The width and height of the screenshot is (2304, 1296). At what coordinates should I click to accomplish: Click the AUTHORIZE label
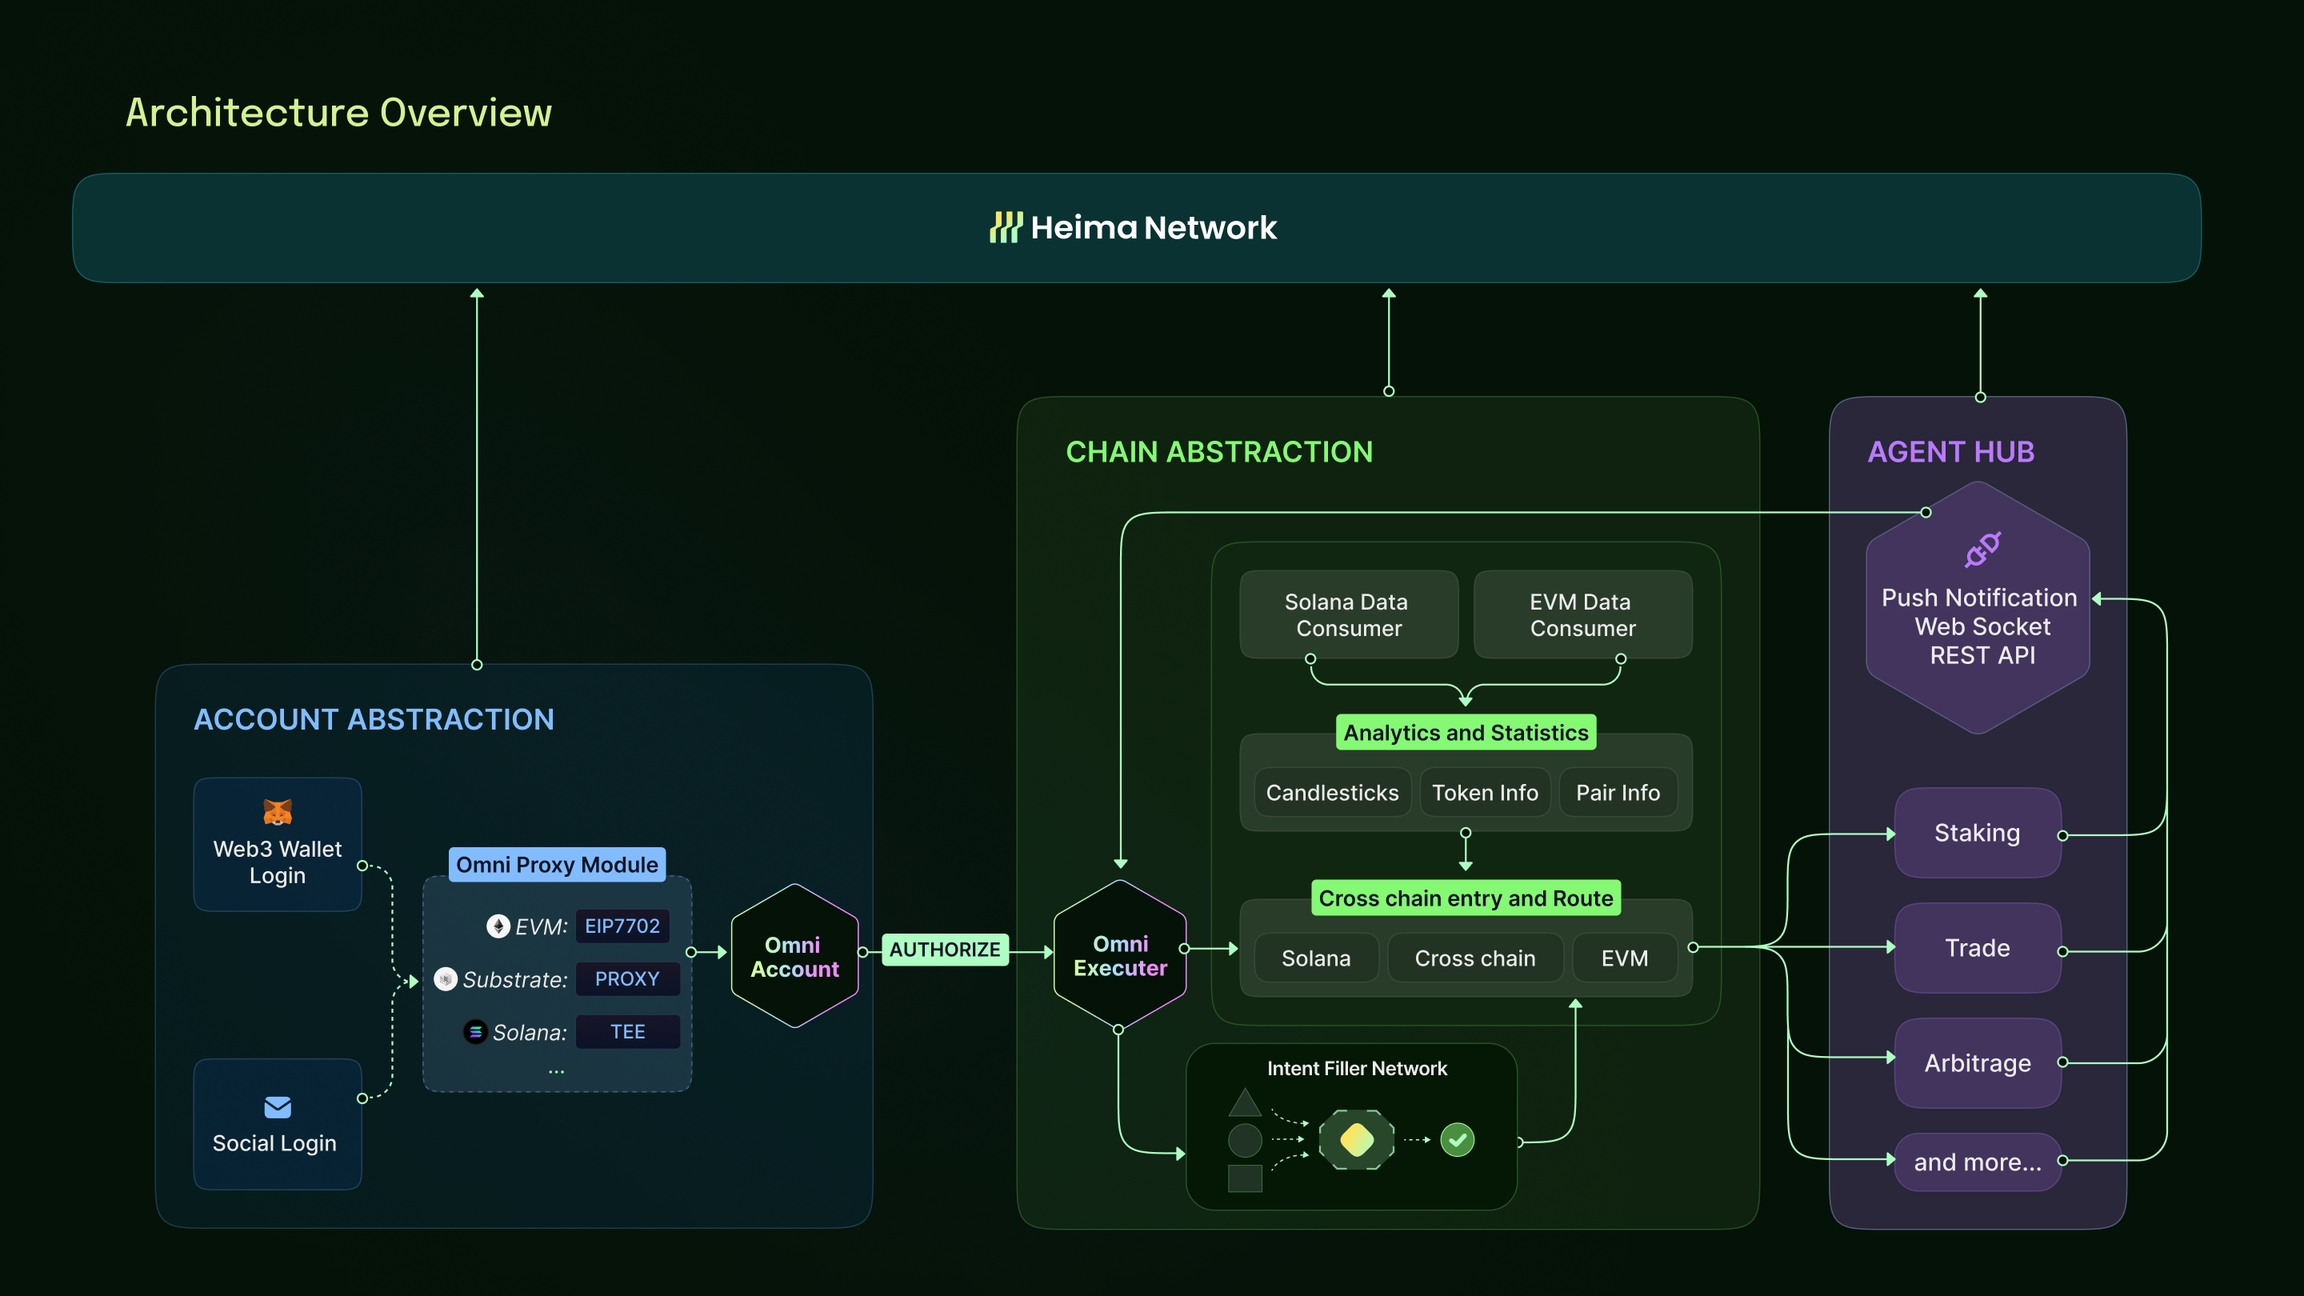(x=945, y=949)
